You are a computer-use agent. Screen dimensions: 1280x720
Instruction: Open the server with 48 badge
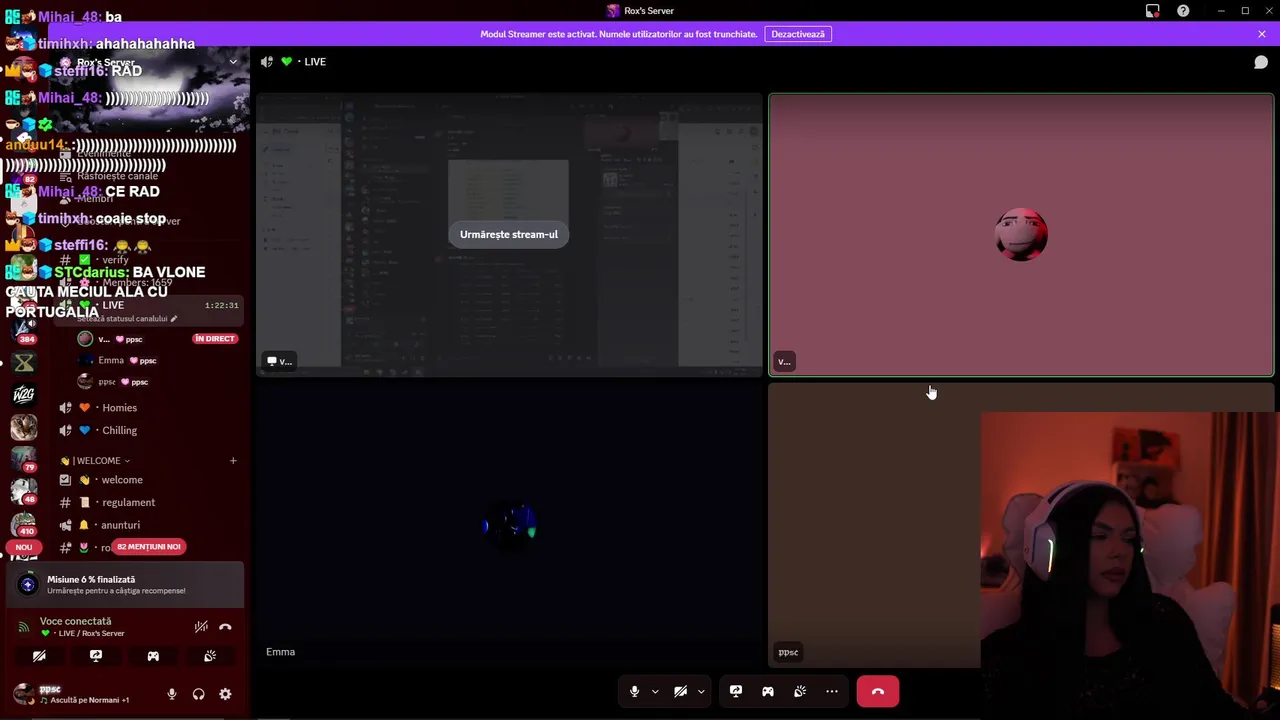24,491
